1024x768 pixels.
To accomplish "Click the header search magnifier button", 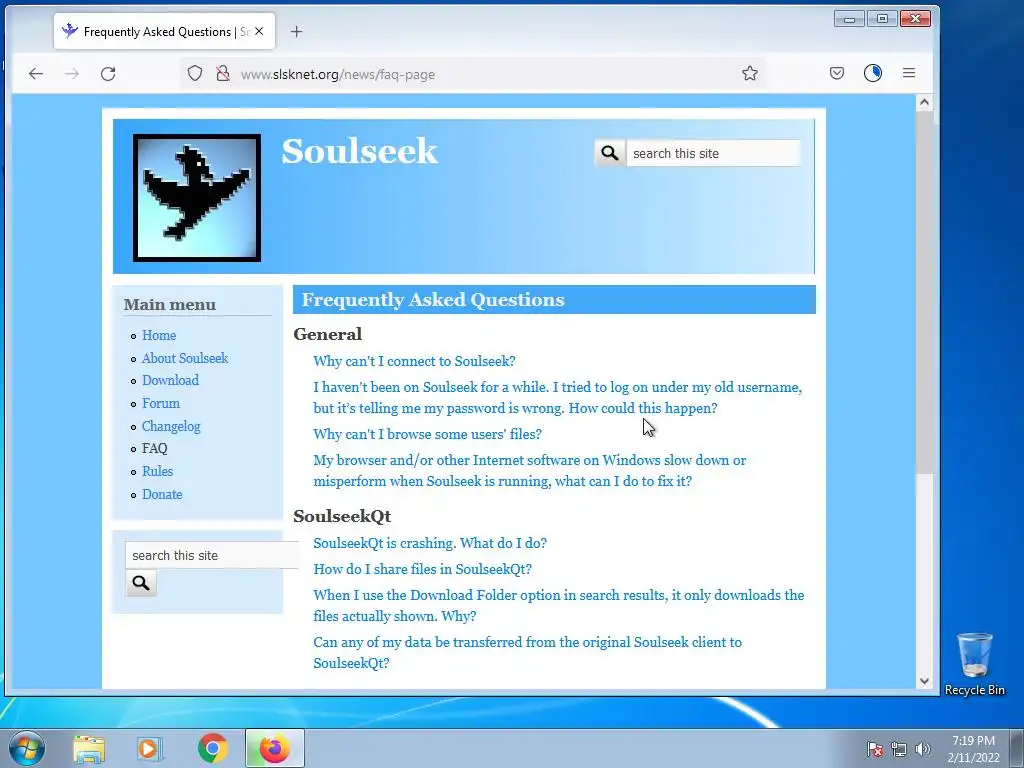I will pos(610,153).
